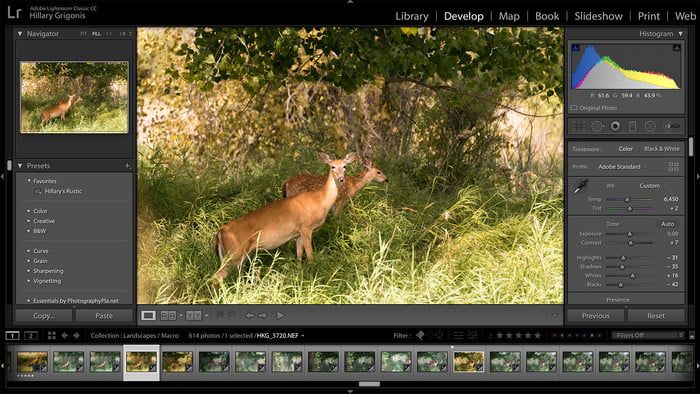Adjust the Exposure slider handle

629,234
